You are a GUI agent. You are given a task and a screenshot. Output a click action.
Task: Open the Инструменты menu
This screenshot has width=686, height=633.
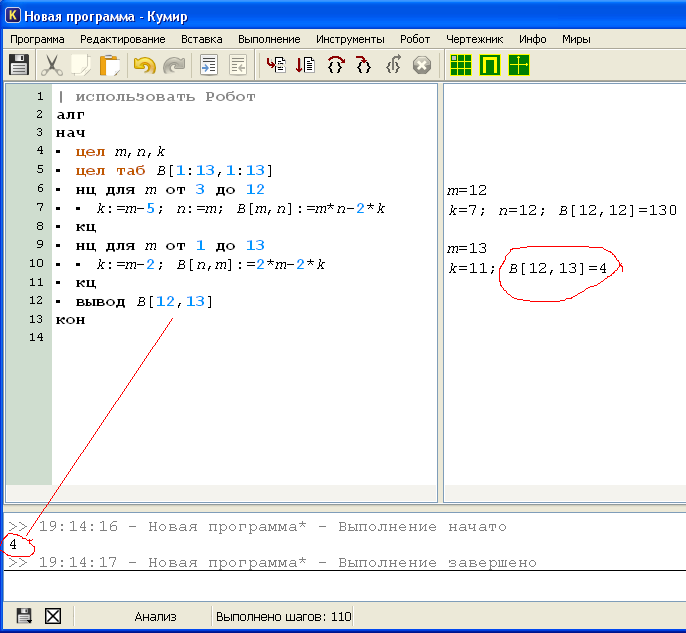[349, 39]
